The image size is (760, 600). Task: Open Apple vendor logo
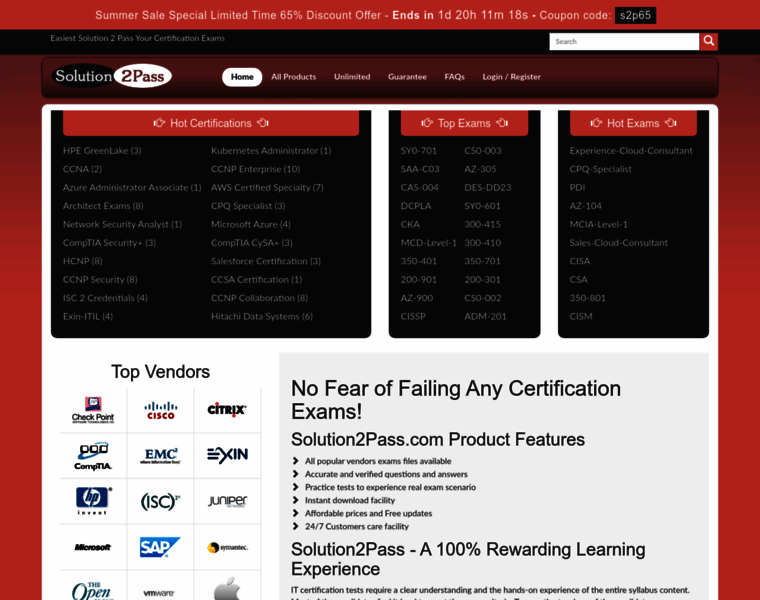227,588
